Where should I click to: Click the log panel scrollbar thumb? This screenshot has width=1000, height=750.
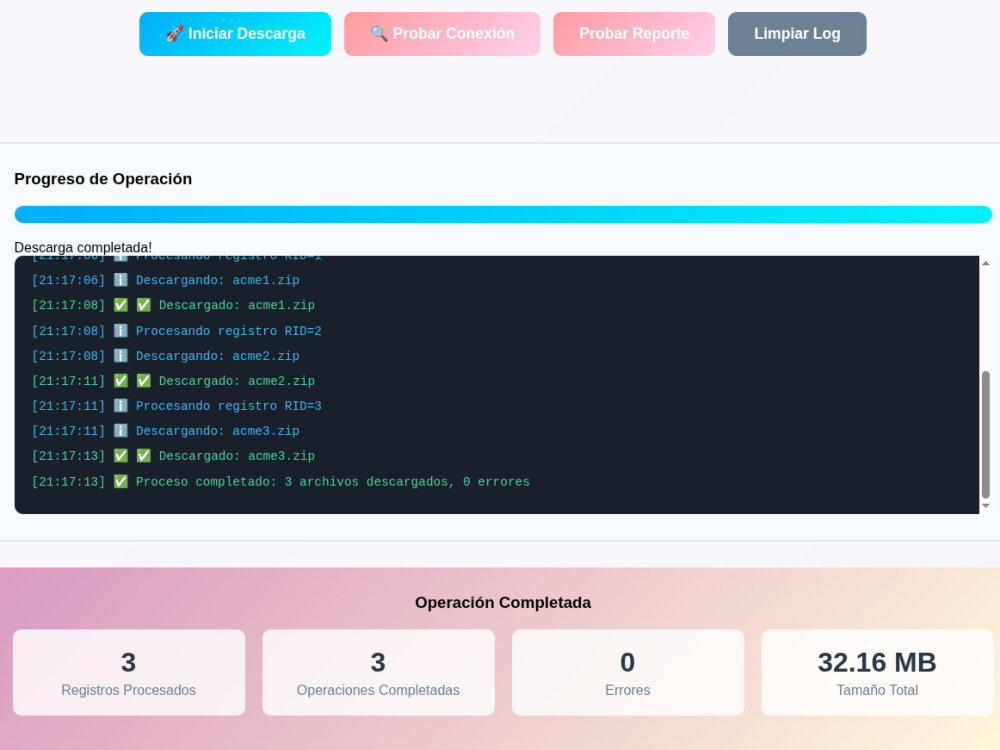click(985, 434)
